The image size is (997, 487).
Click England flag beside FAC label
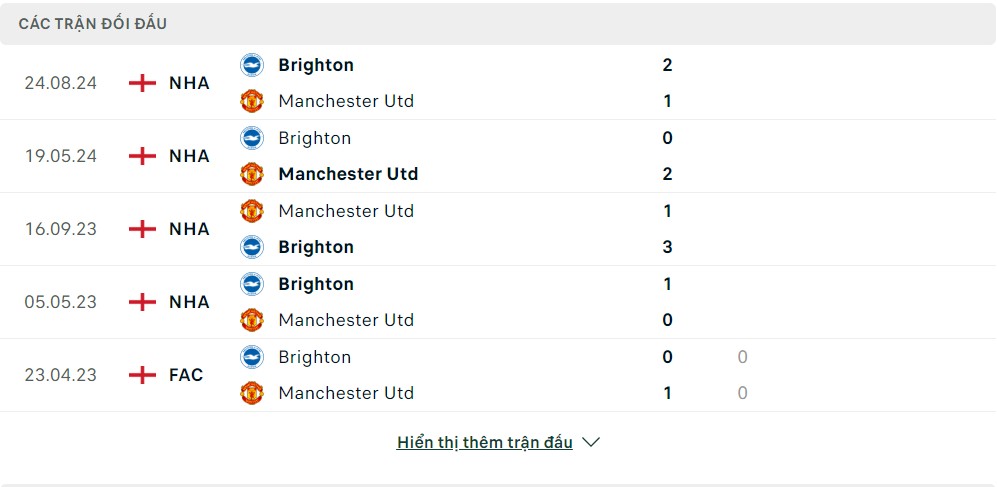[x=142, y=375]
